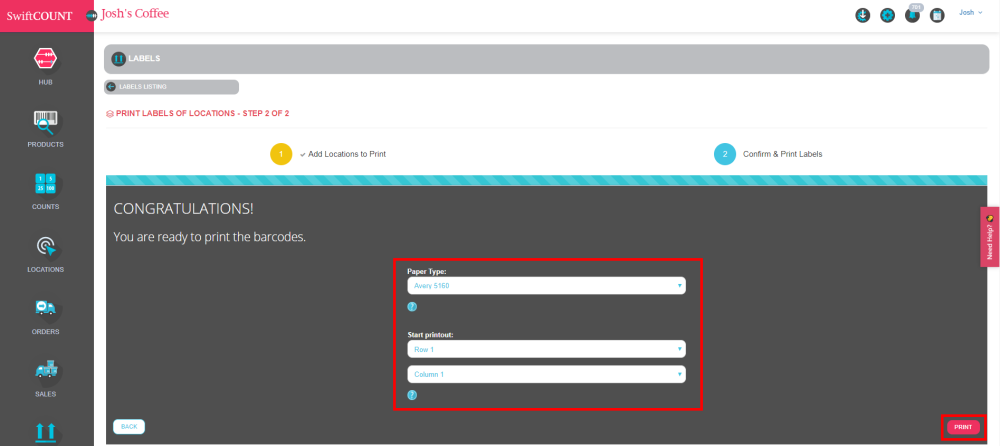Click the ORDERS sidebar label
The width and height of the screenshot is (1000, 446).
pos(45,332)
